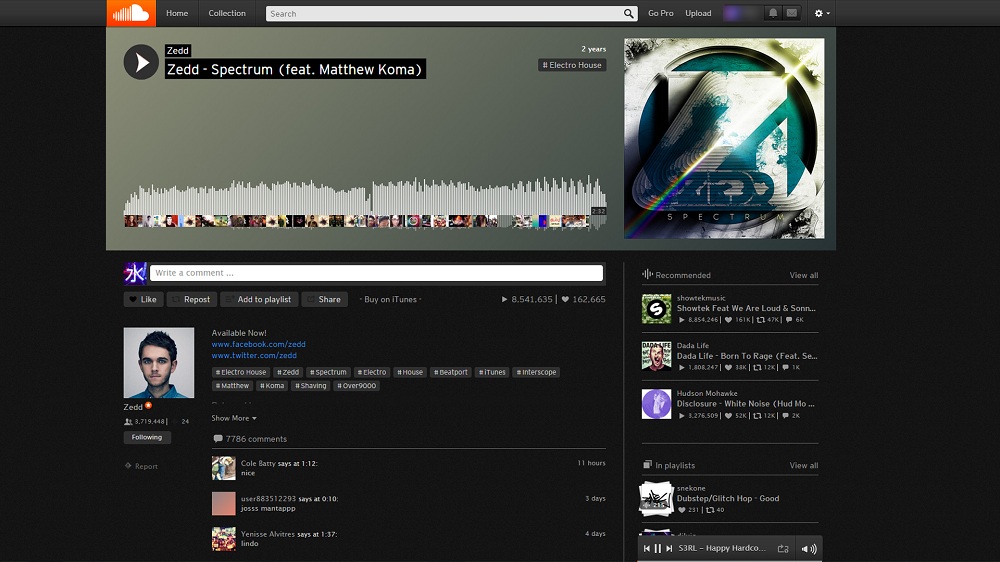The width and height of the screenshot is (1000, 562).
Task: Open Zedd artist name above title
Action: click(x=178, y=50)
